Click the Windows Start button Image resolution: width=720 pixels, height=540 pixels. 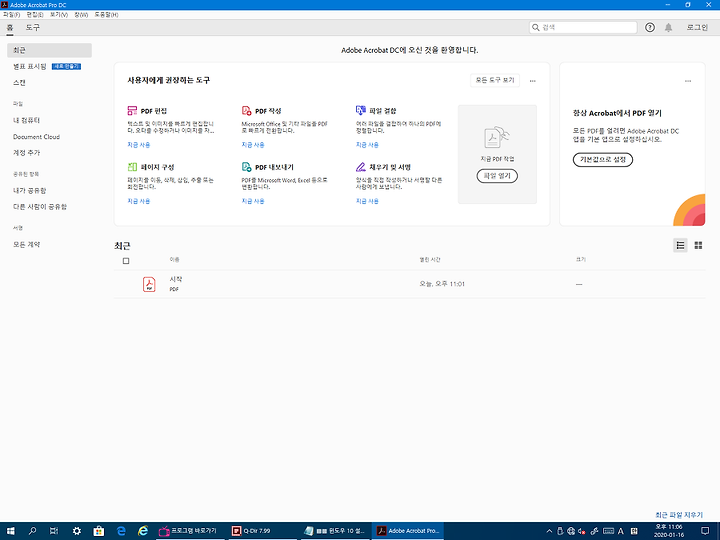[10, 531]
